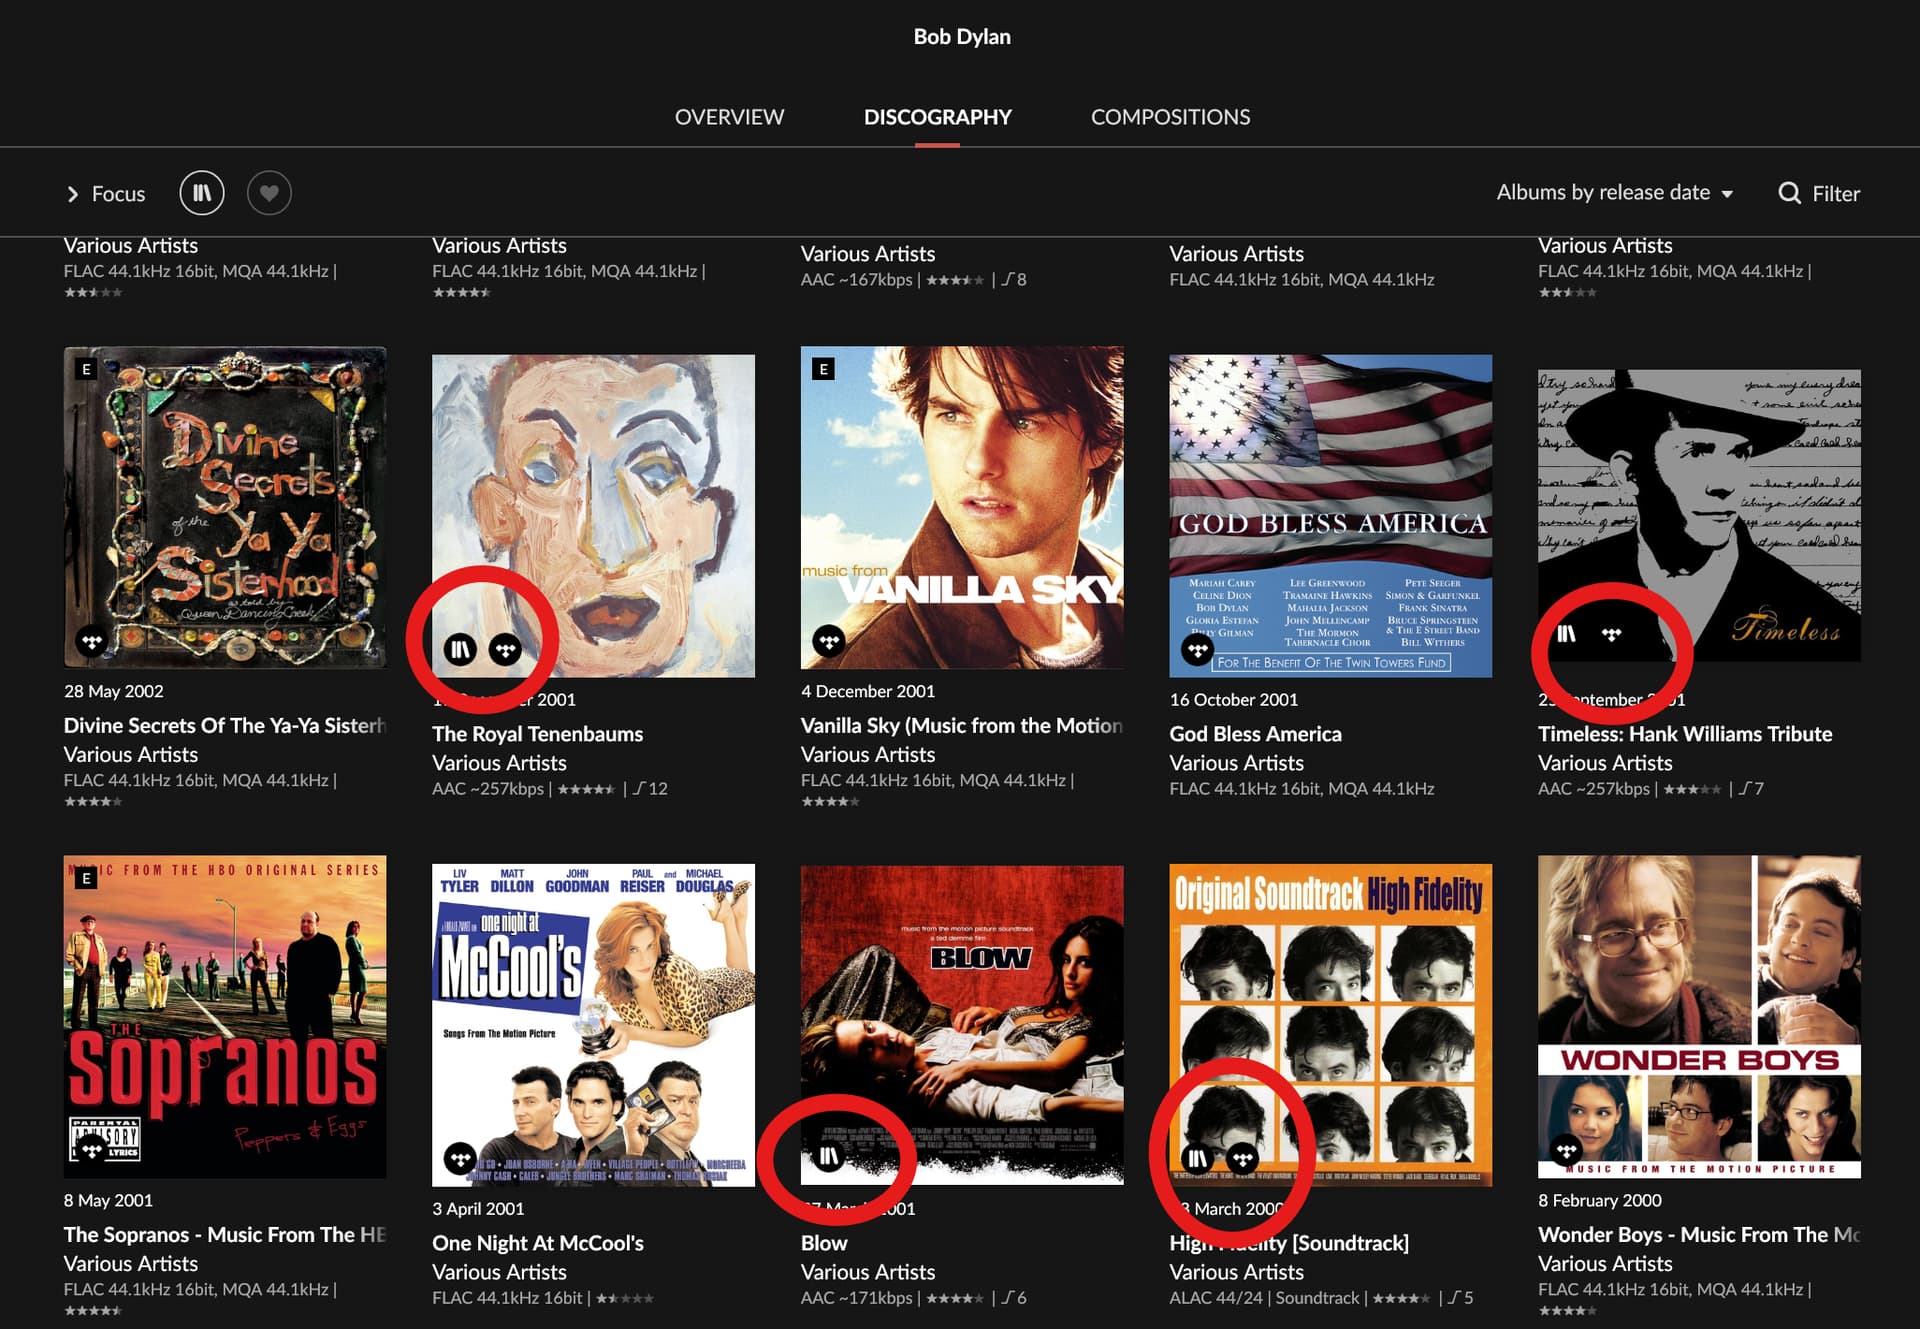Viewport: 1920px width, 1329px height.
Task: Click the TIDAL icon on One Night At McCool's cover
Action: coord(460,1159)
